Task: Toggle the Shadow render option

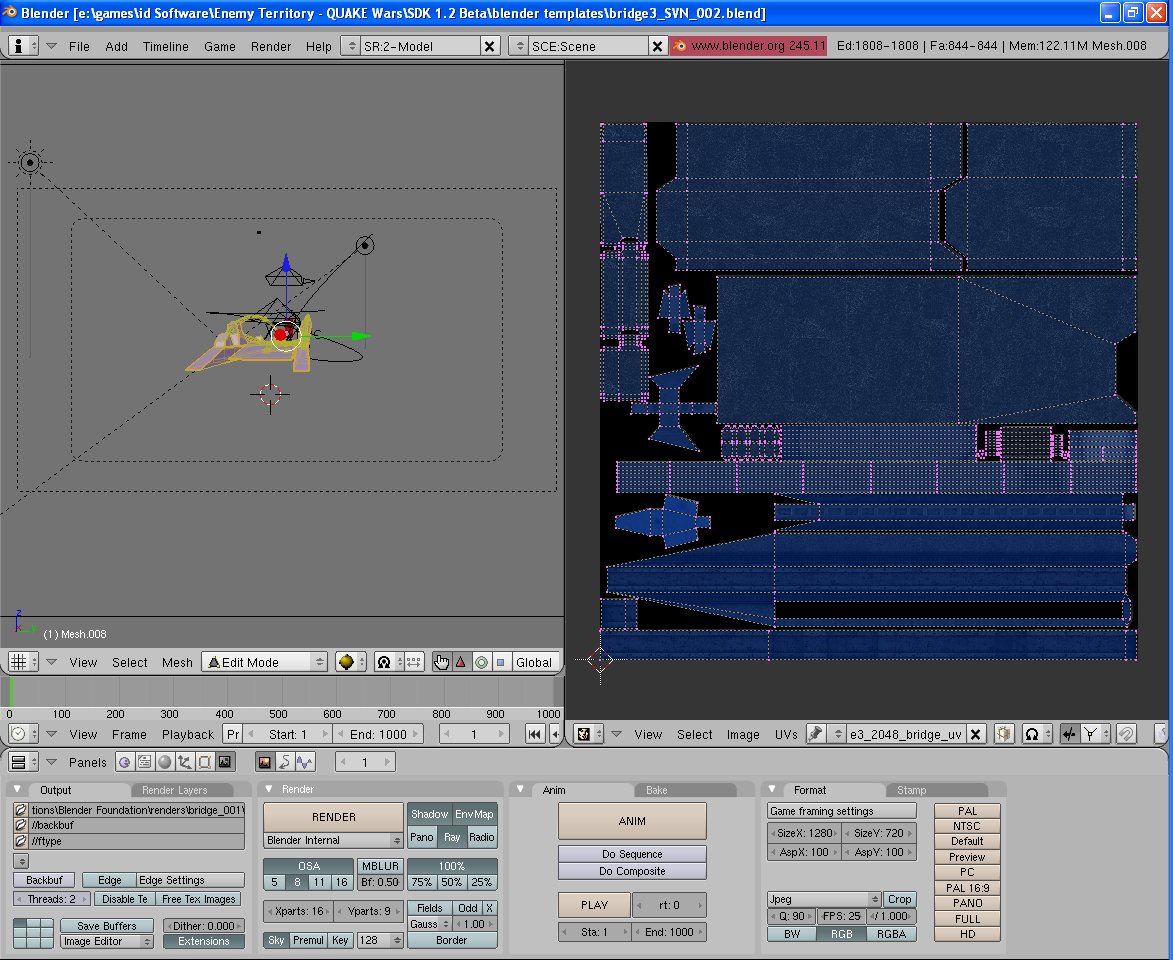Action: 429,814
